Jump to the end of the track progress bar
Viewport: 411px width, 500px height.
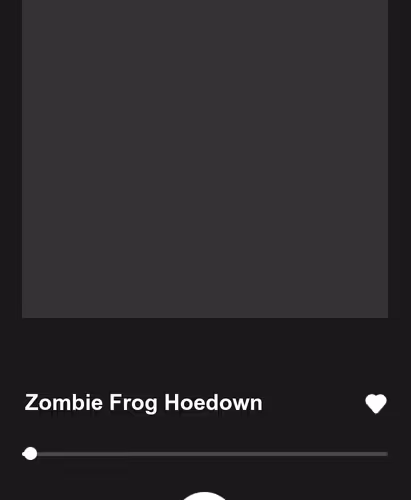pos(387,454)
